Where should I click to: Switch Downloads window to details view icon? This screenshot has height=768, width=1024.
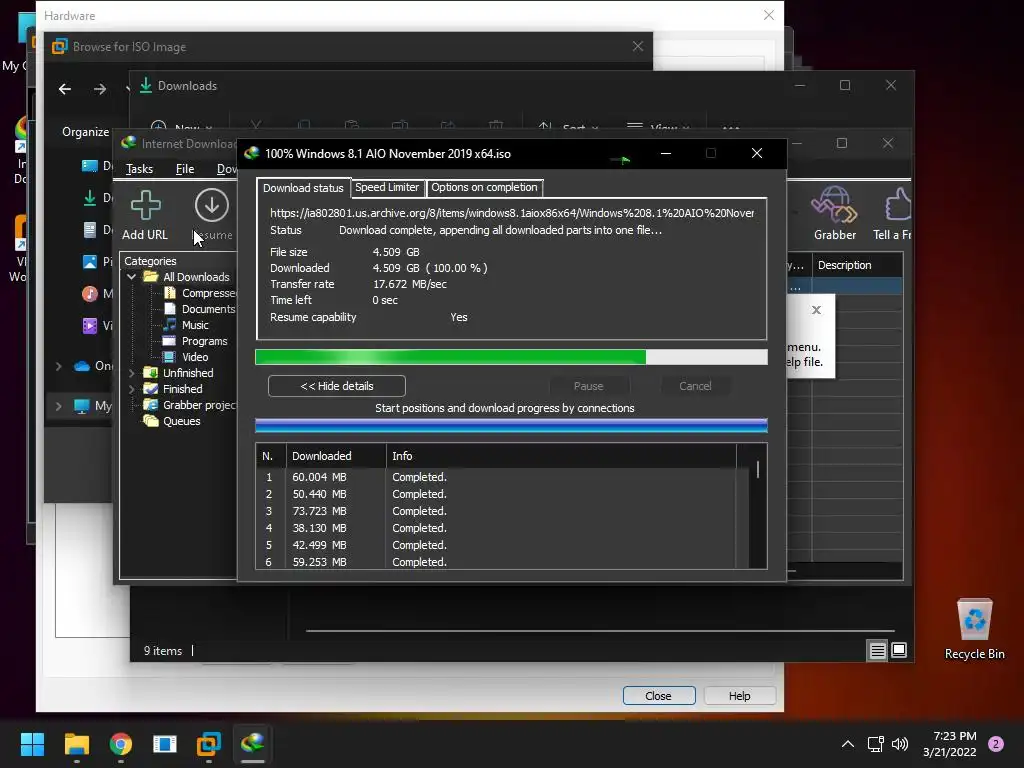pyautogui.click(x=878, y=650)
